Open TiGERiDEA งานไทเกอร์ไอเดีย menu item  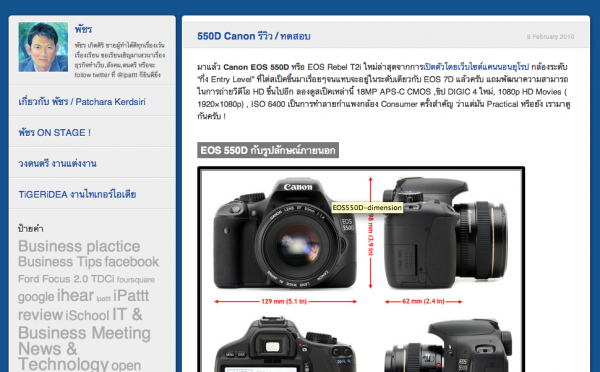[x=77, y=194]
